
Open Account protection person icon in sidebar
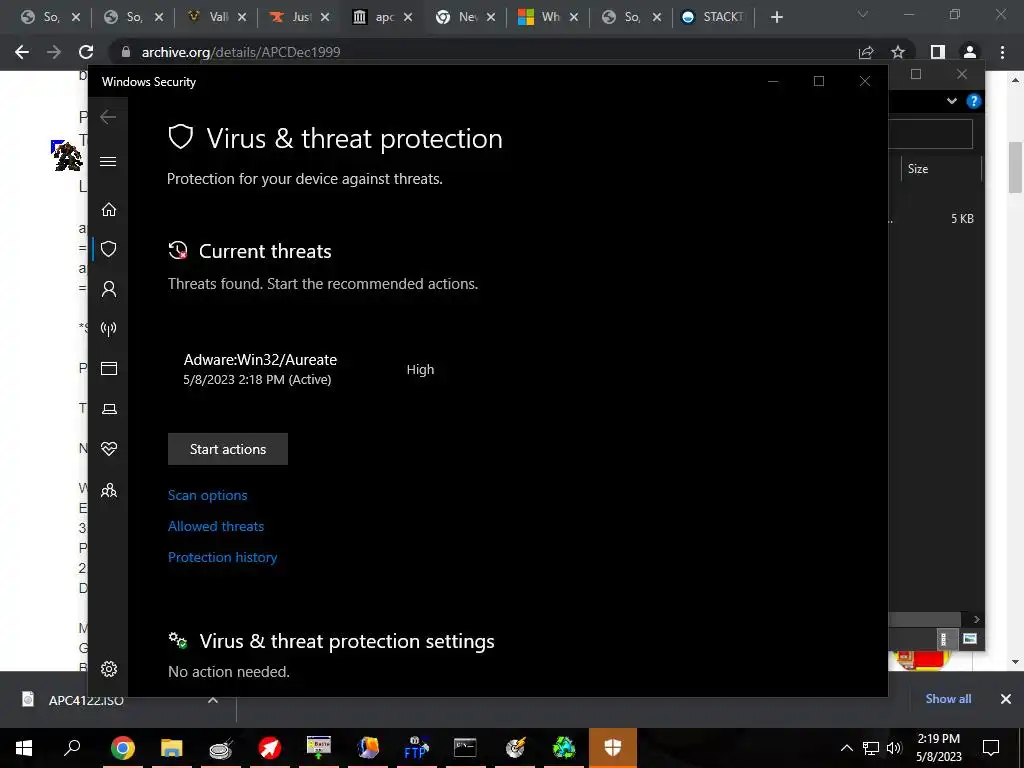(x=108, y=289)
